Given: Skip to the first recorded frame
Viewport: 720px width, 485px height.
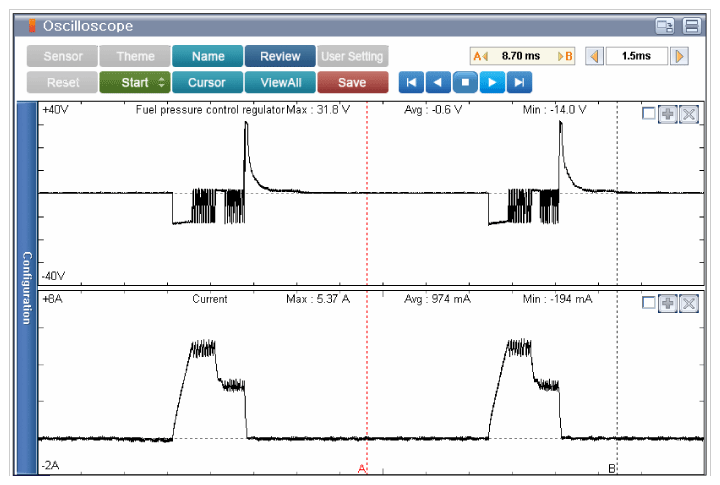Looking at the screenshot, I should [411, 82].
